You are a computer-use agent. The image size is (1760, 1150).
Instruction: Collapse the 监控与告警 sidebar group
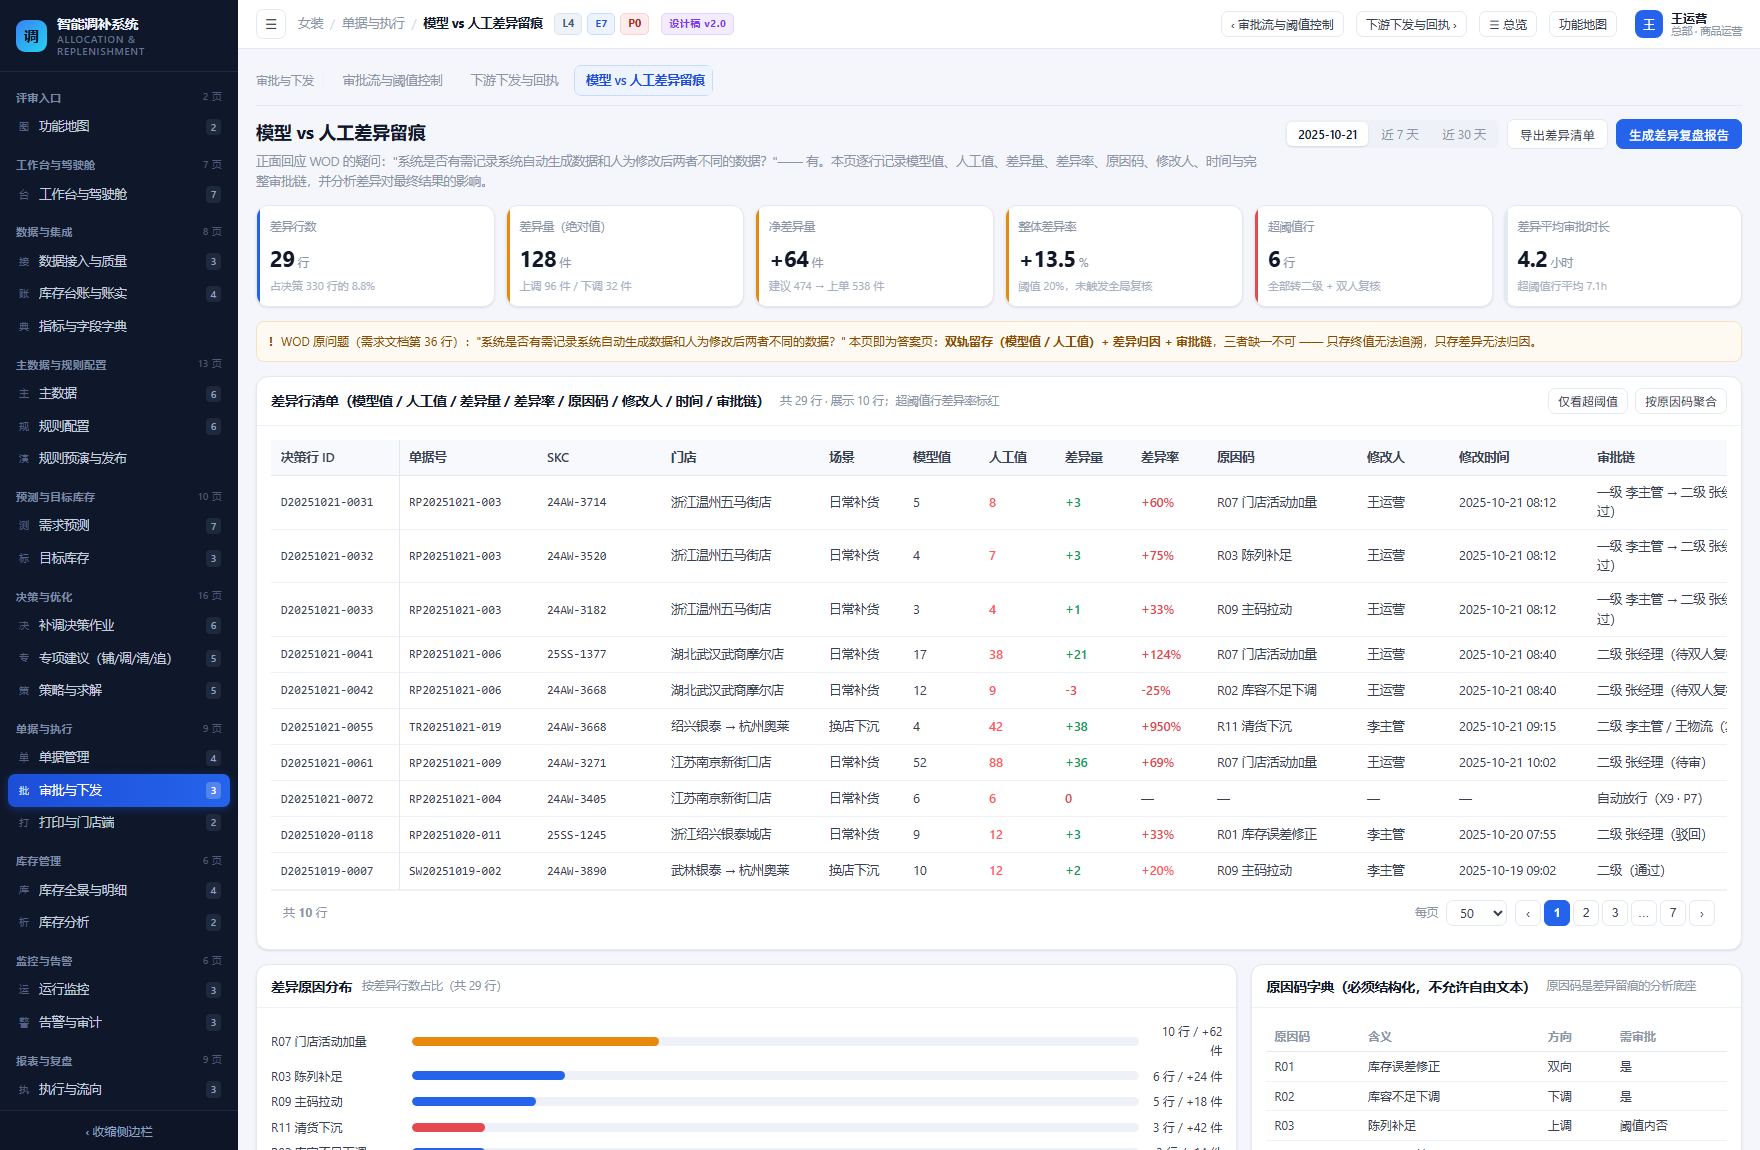click(119, 961)
